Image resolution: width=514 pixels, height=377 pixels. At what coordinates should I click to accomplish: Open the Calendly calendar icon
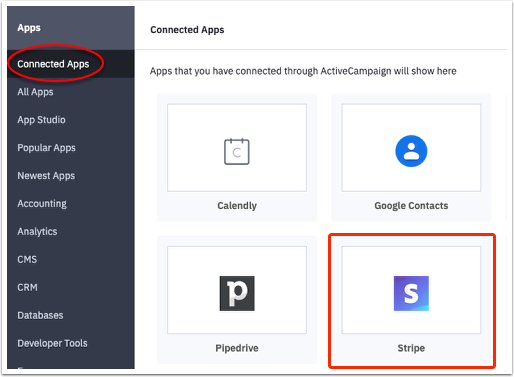(x=237, y=151)
